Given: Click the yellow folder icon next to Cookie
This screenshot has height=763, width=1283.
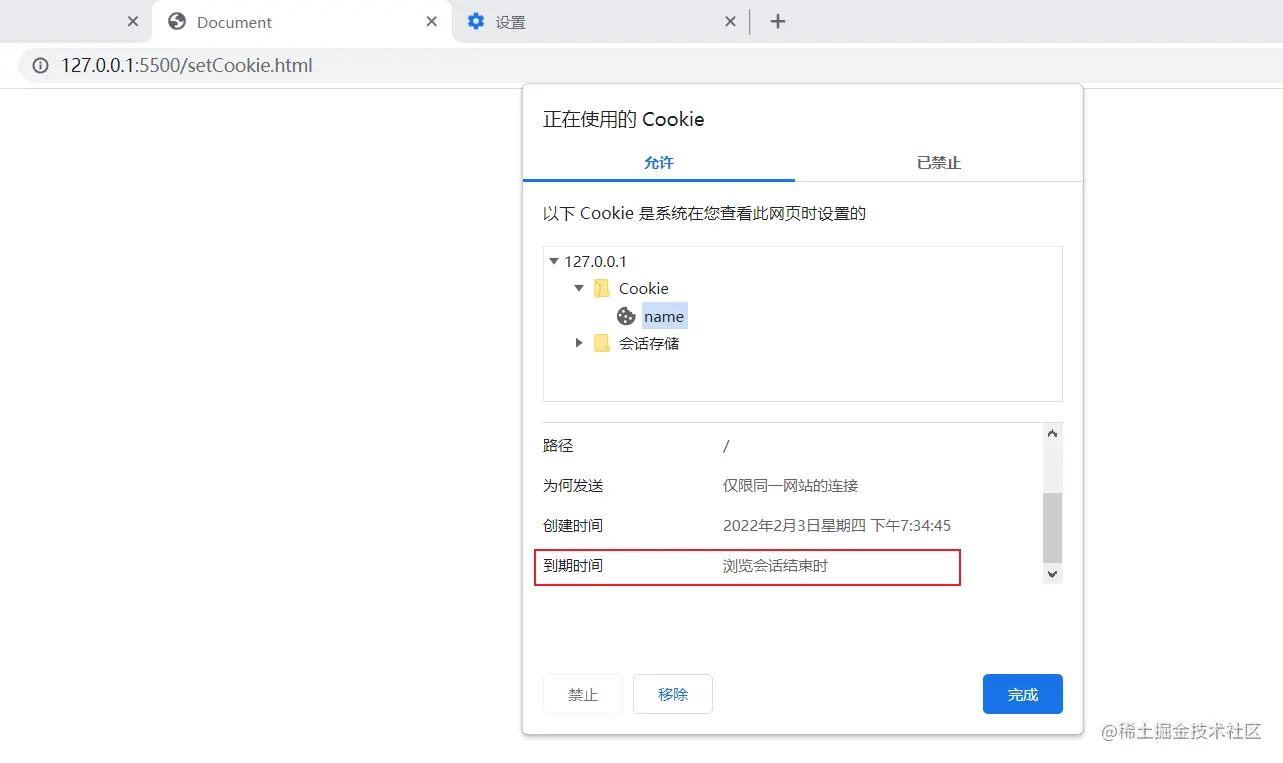Looking at the screenshot, I should coord(601,288).
